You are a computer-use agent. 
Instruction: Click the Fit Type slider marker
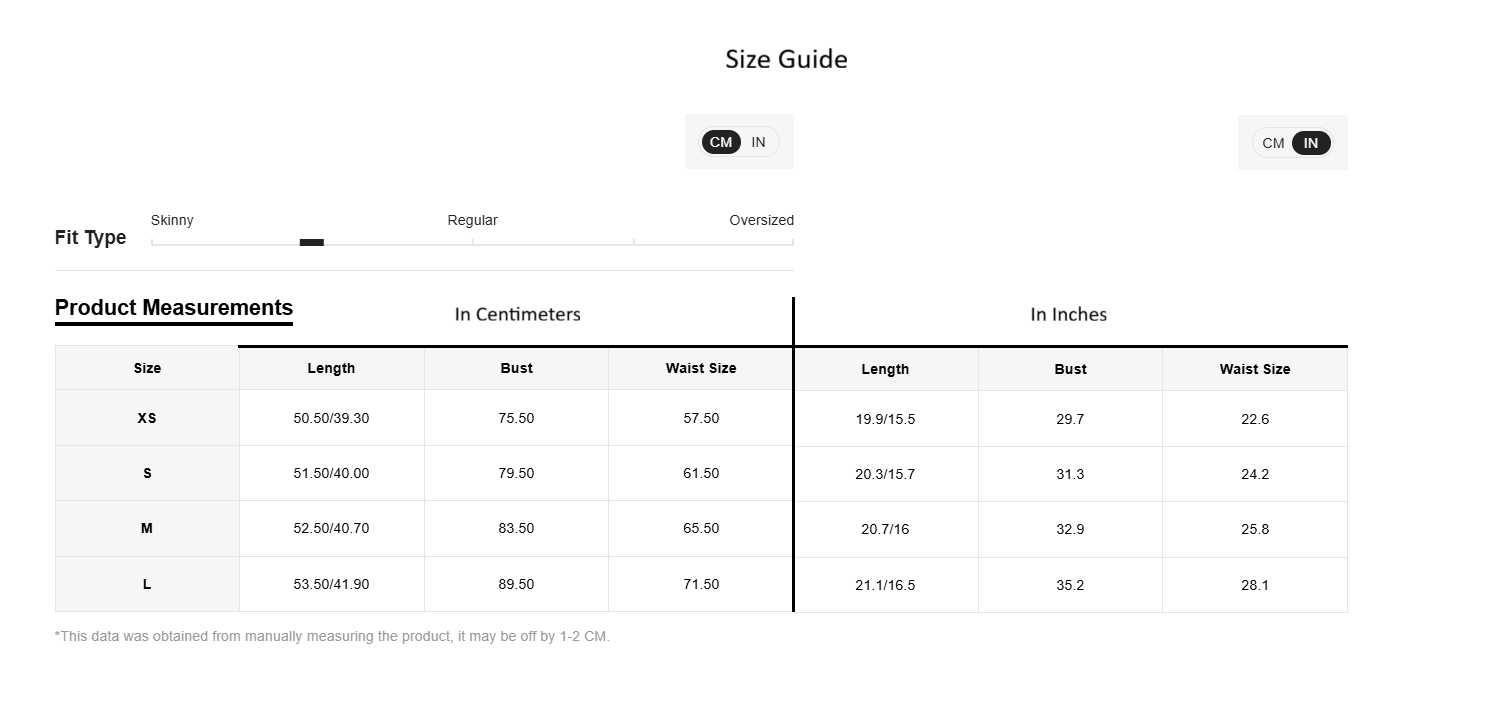click(312, 242)
